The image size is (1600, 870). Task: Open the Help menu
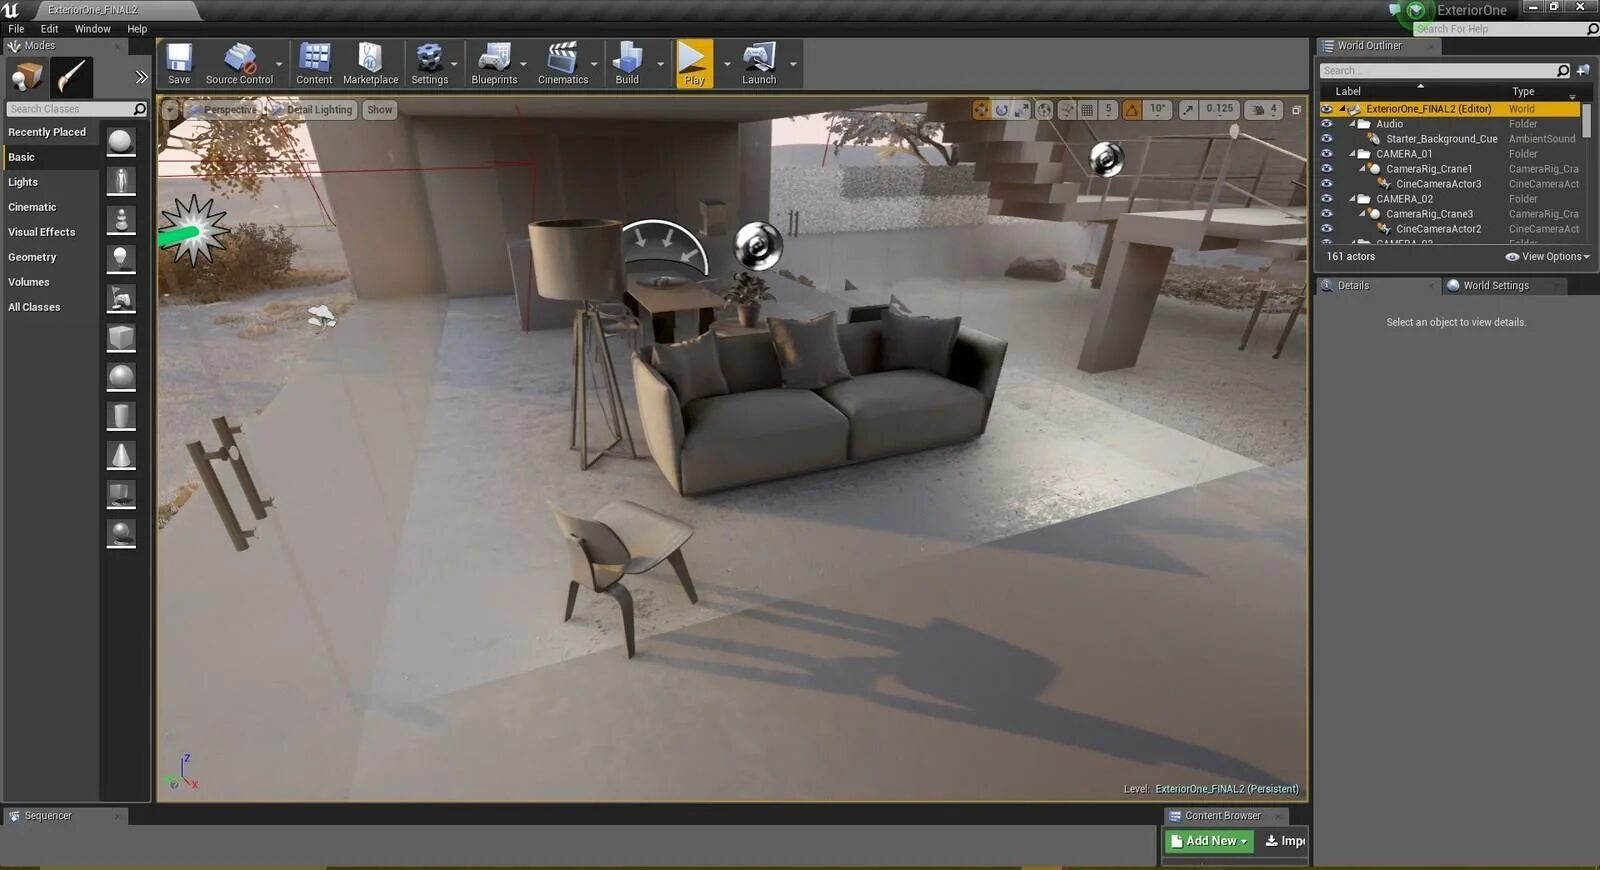point(137,29)
